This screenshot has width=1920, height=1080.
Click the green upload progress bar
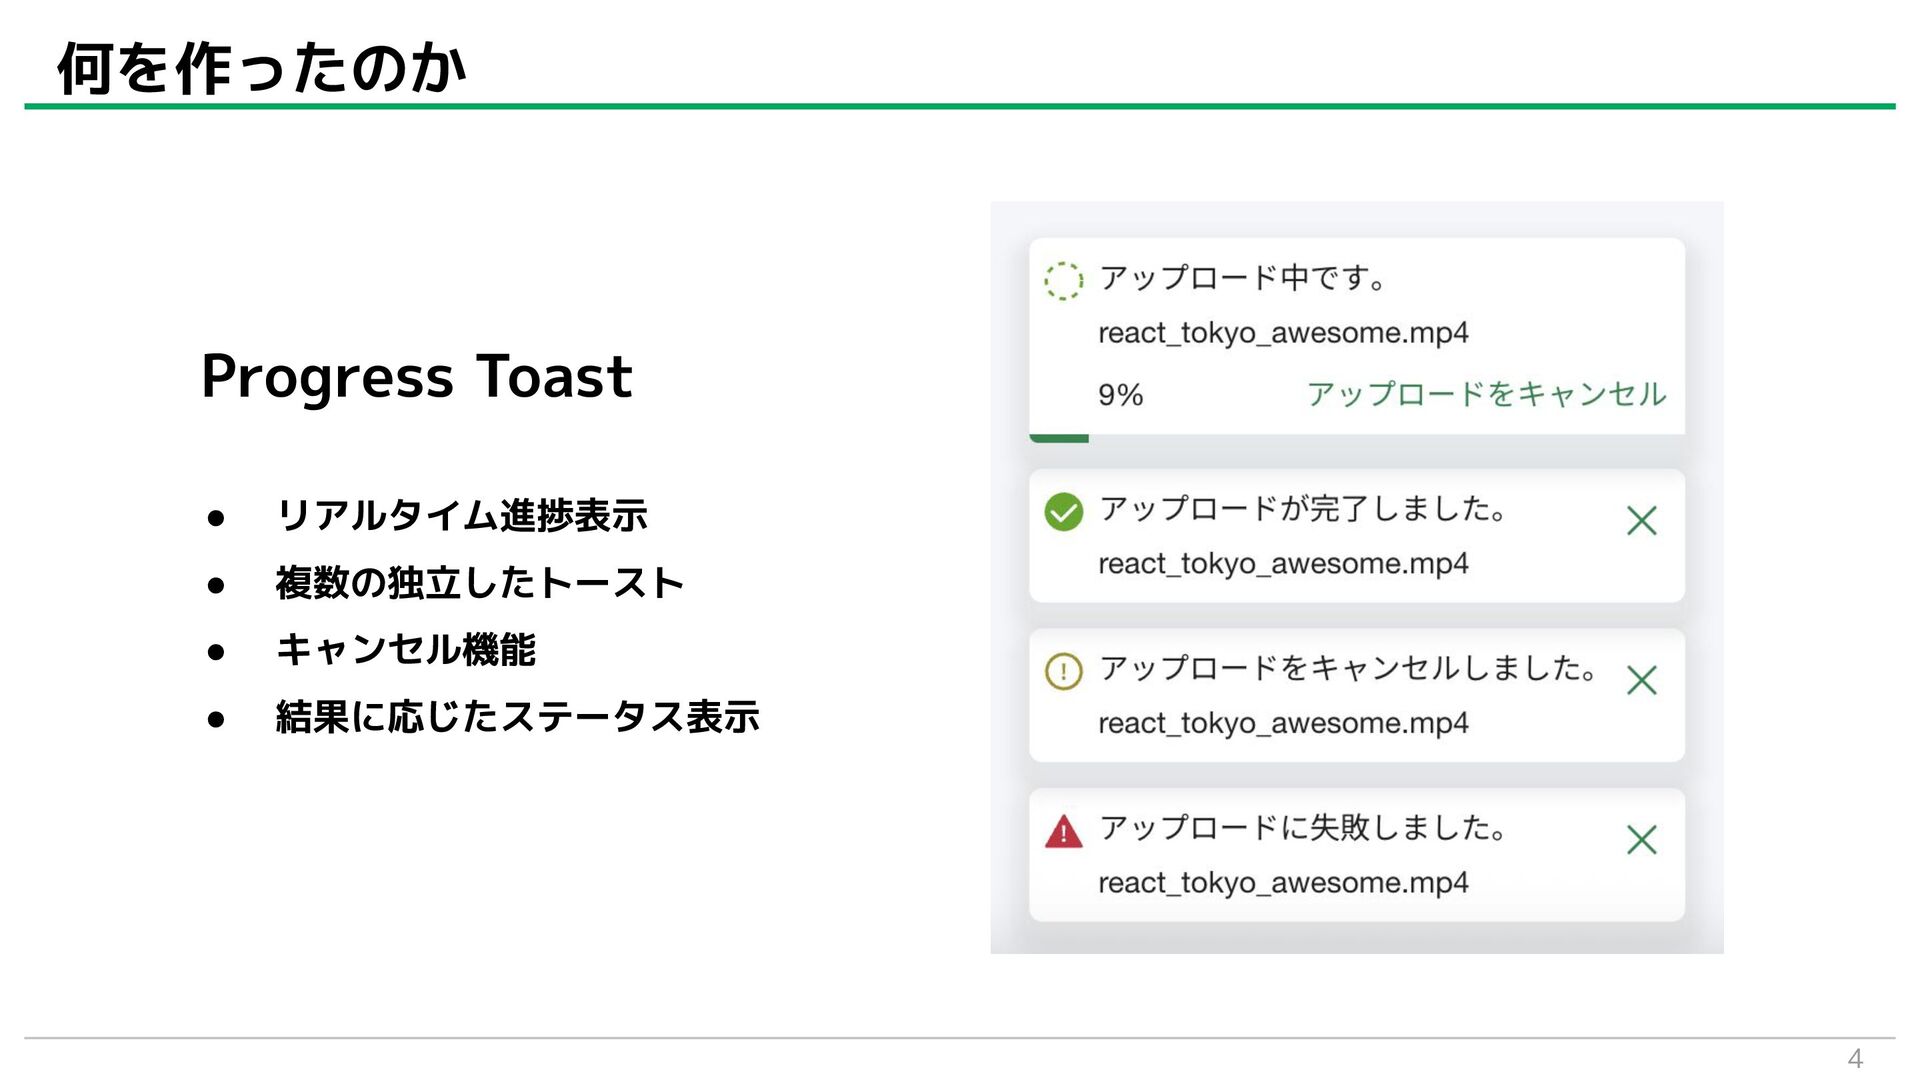coord(1059,438)
